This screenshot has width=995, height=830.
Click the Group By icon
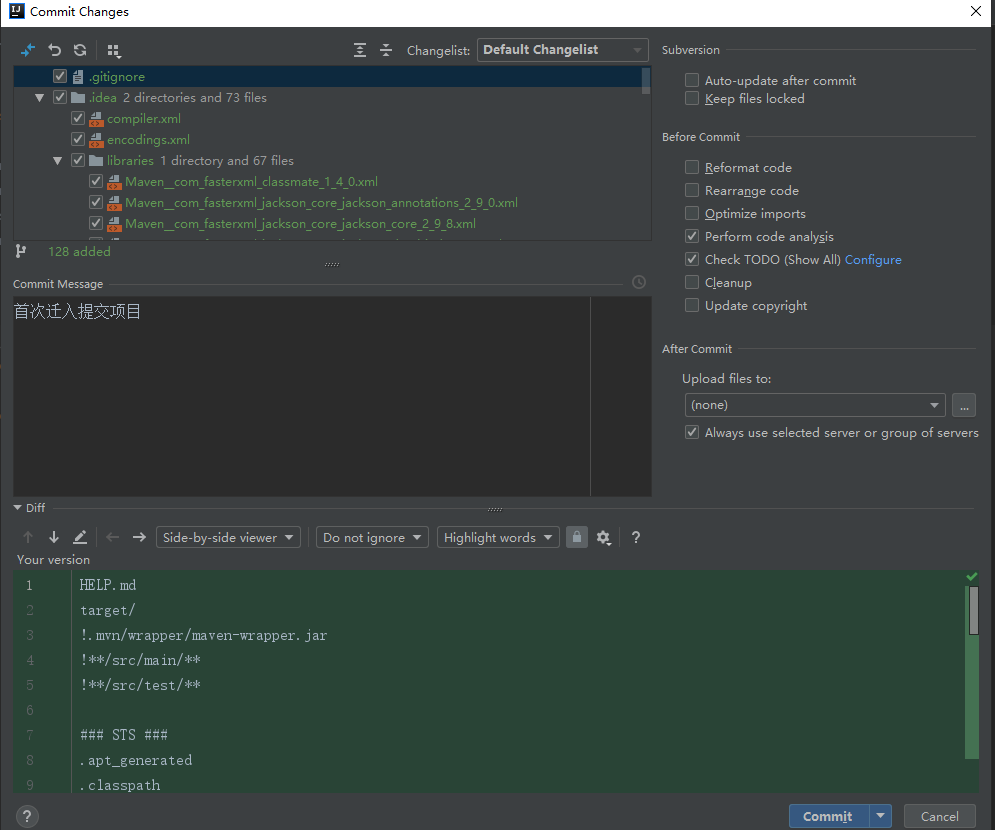[114, 50]
